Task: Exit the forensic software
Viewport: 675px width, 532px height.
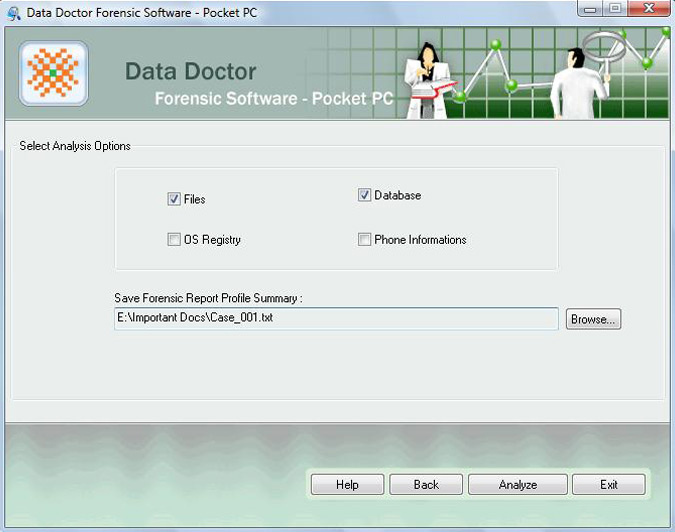Action: (x=609, y=485)
